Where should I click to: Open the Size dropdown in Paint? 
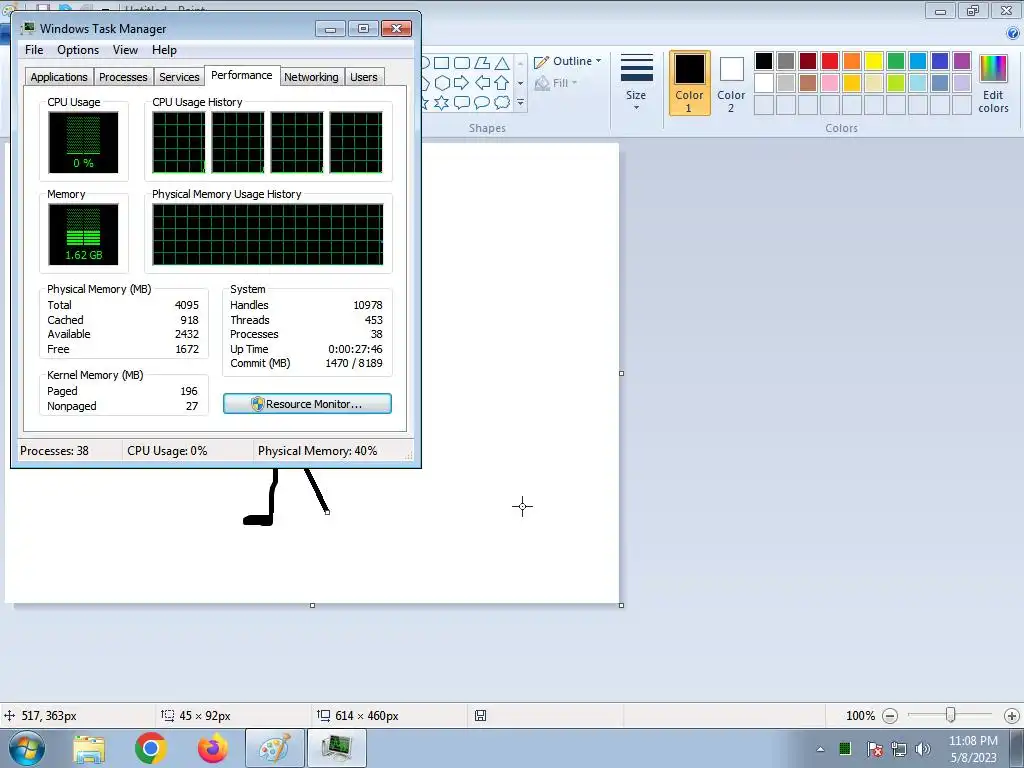[x=636, y=83]
